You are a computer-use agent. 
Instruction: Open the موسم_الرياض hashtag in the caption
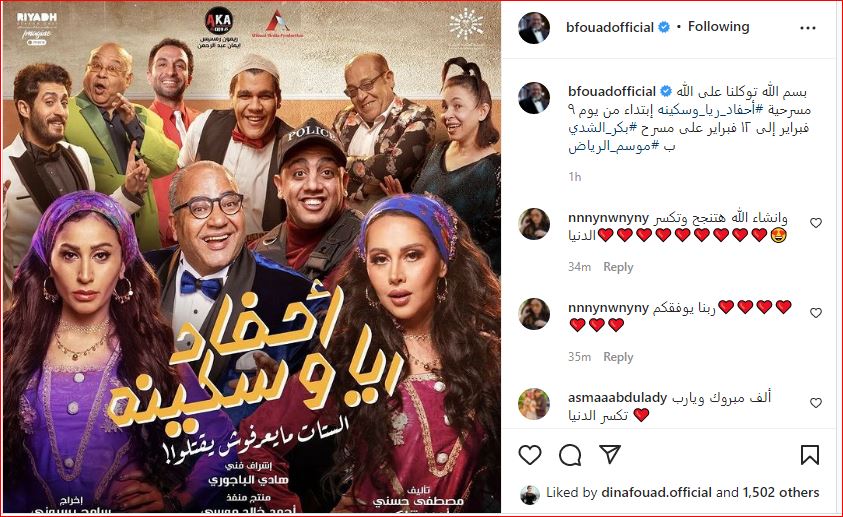tap(614, 146)
